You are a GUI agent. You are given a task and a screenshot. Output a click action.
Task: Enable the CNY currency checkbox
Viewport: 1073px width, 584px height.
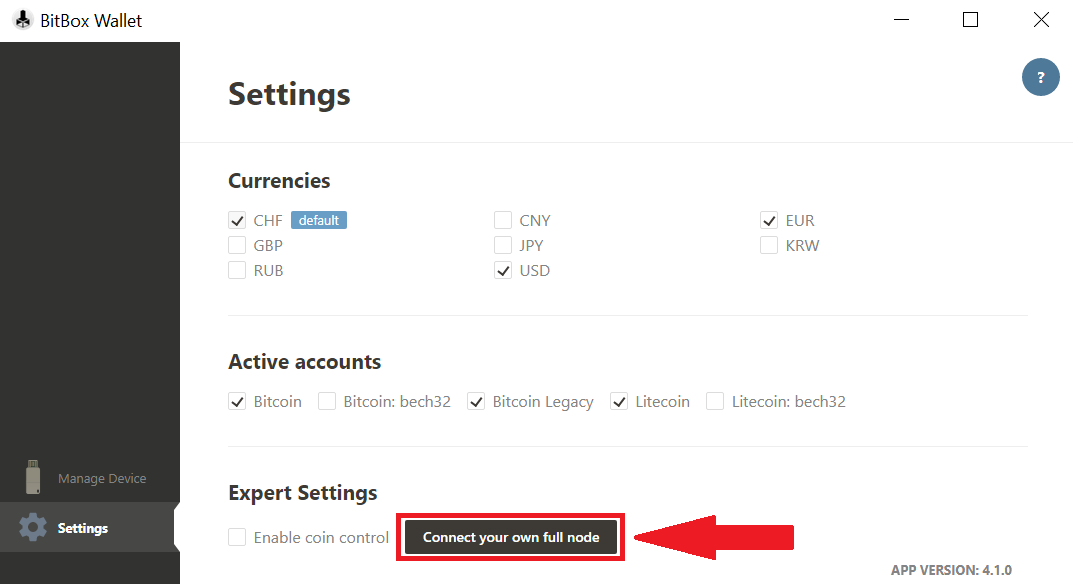(x=503, y=221)
